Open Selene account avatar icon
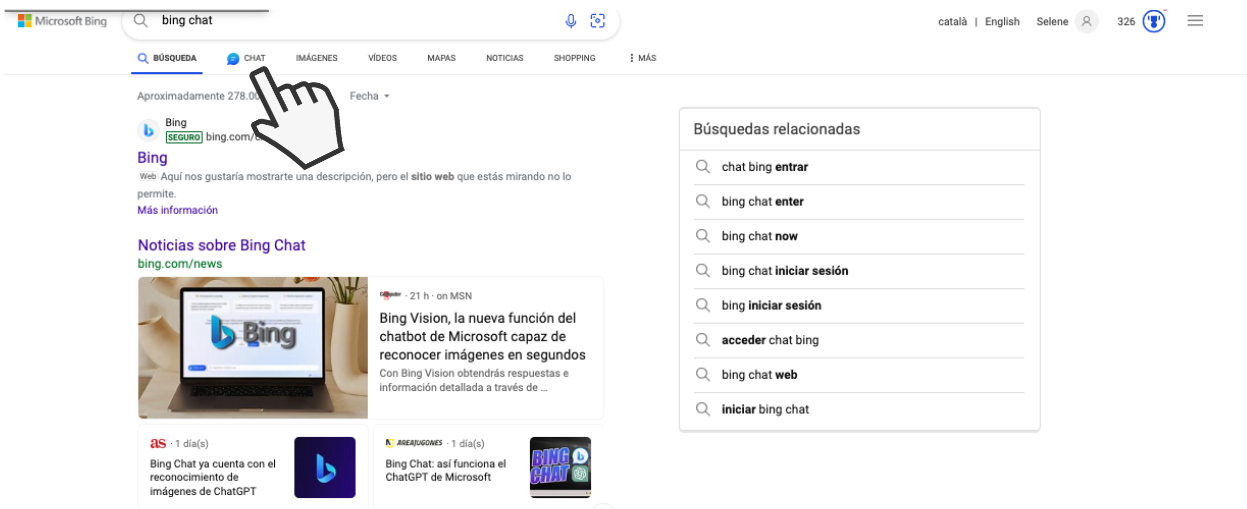 point(1087,21)
